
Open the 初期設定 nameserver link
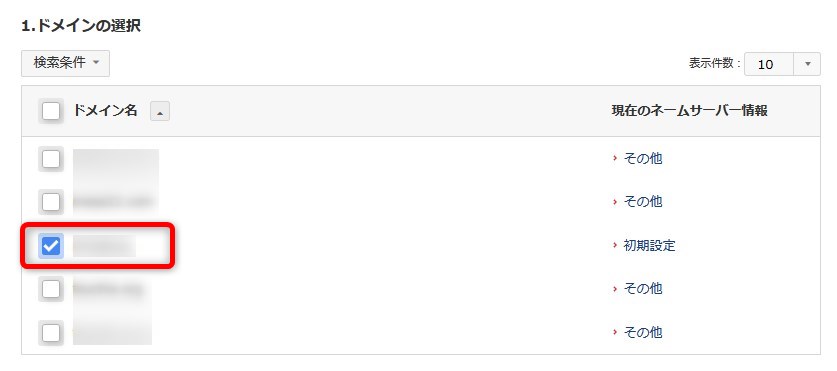(x=649, y=246)
